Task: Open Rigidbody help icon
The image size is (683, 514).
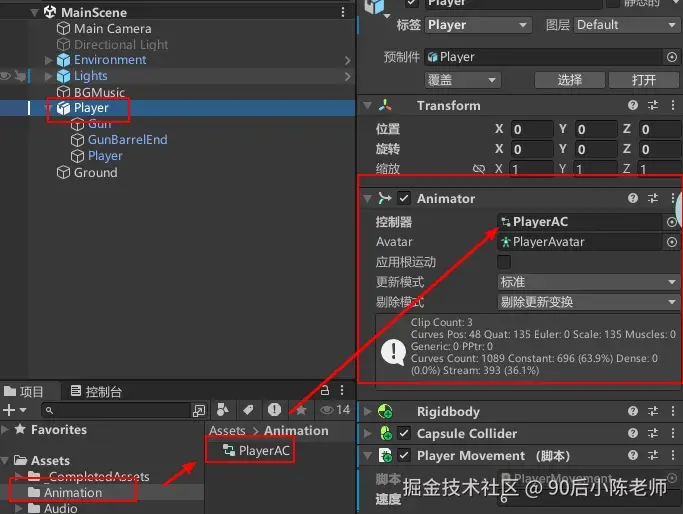Action: pos(633,411)
